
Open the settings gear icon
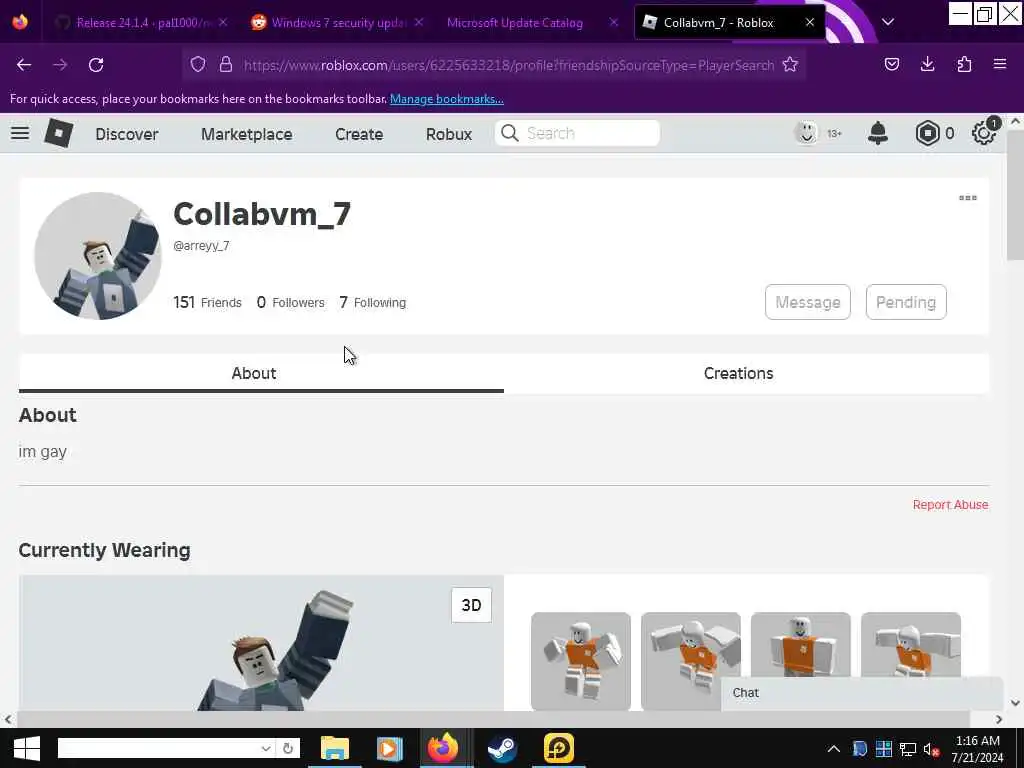coord(984,133)
